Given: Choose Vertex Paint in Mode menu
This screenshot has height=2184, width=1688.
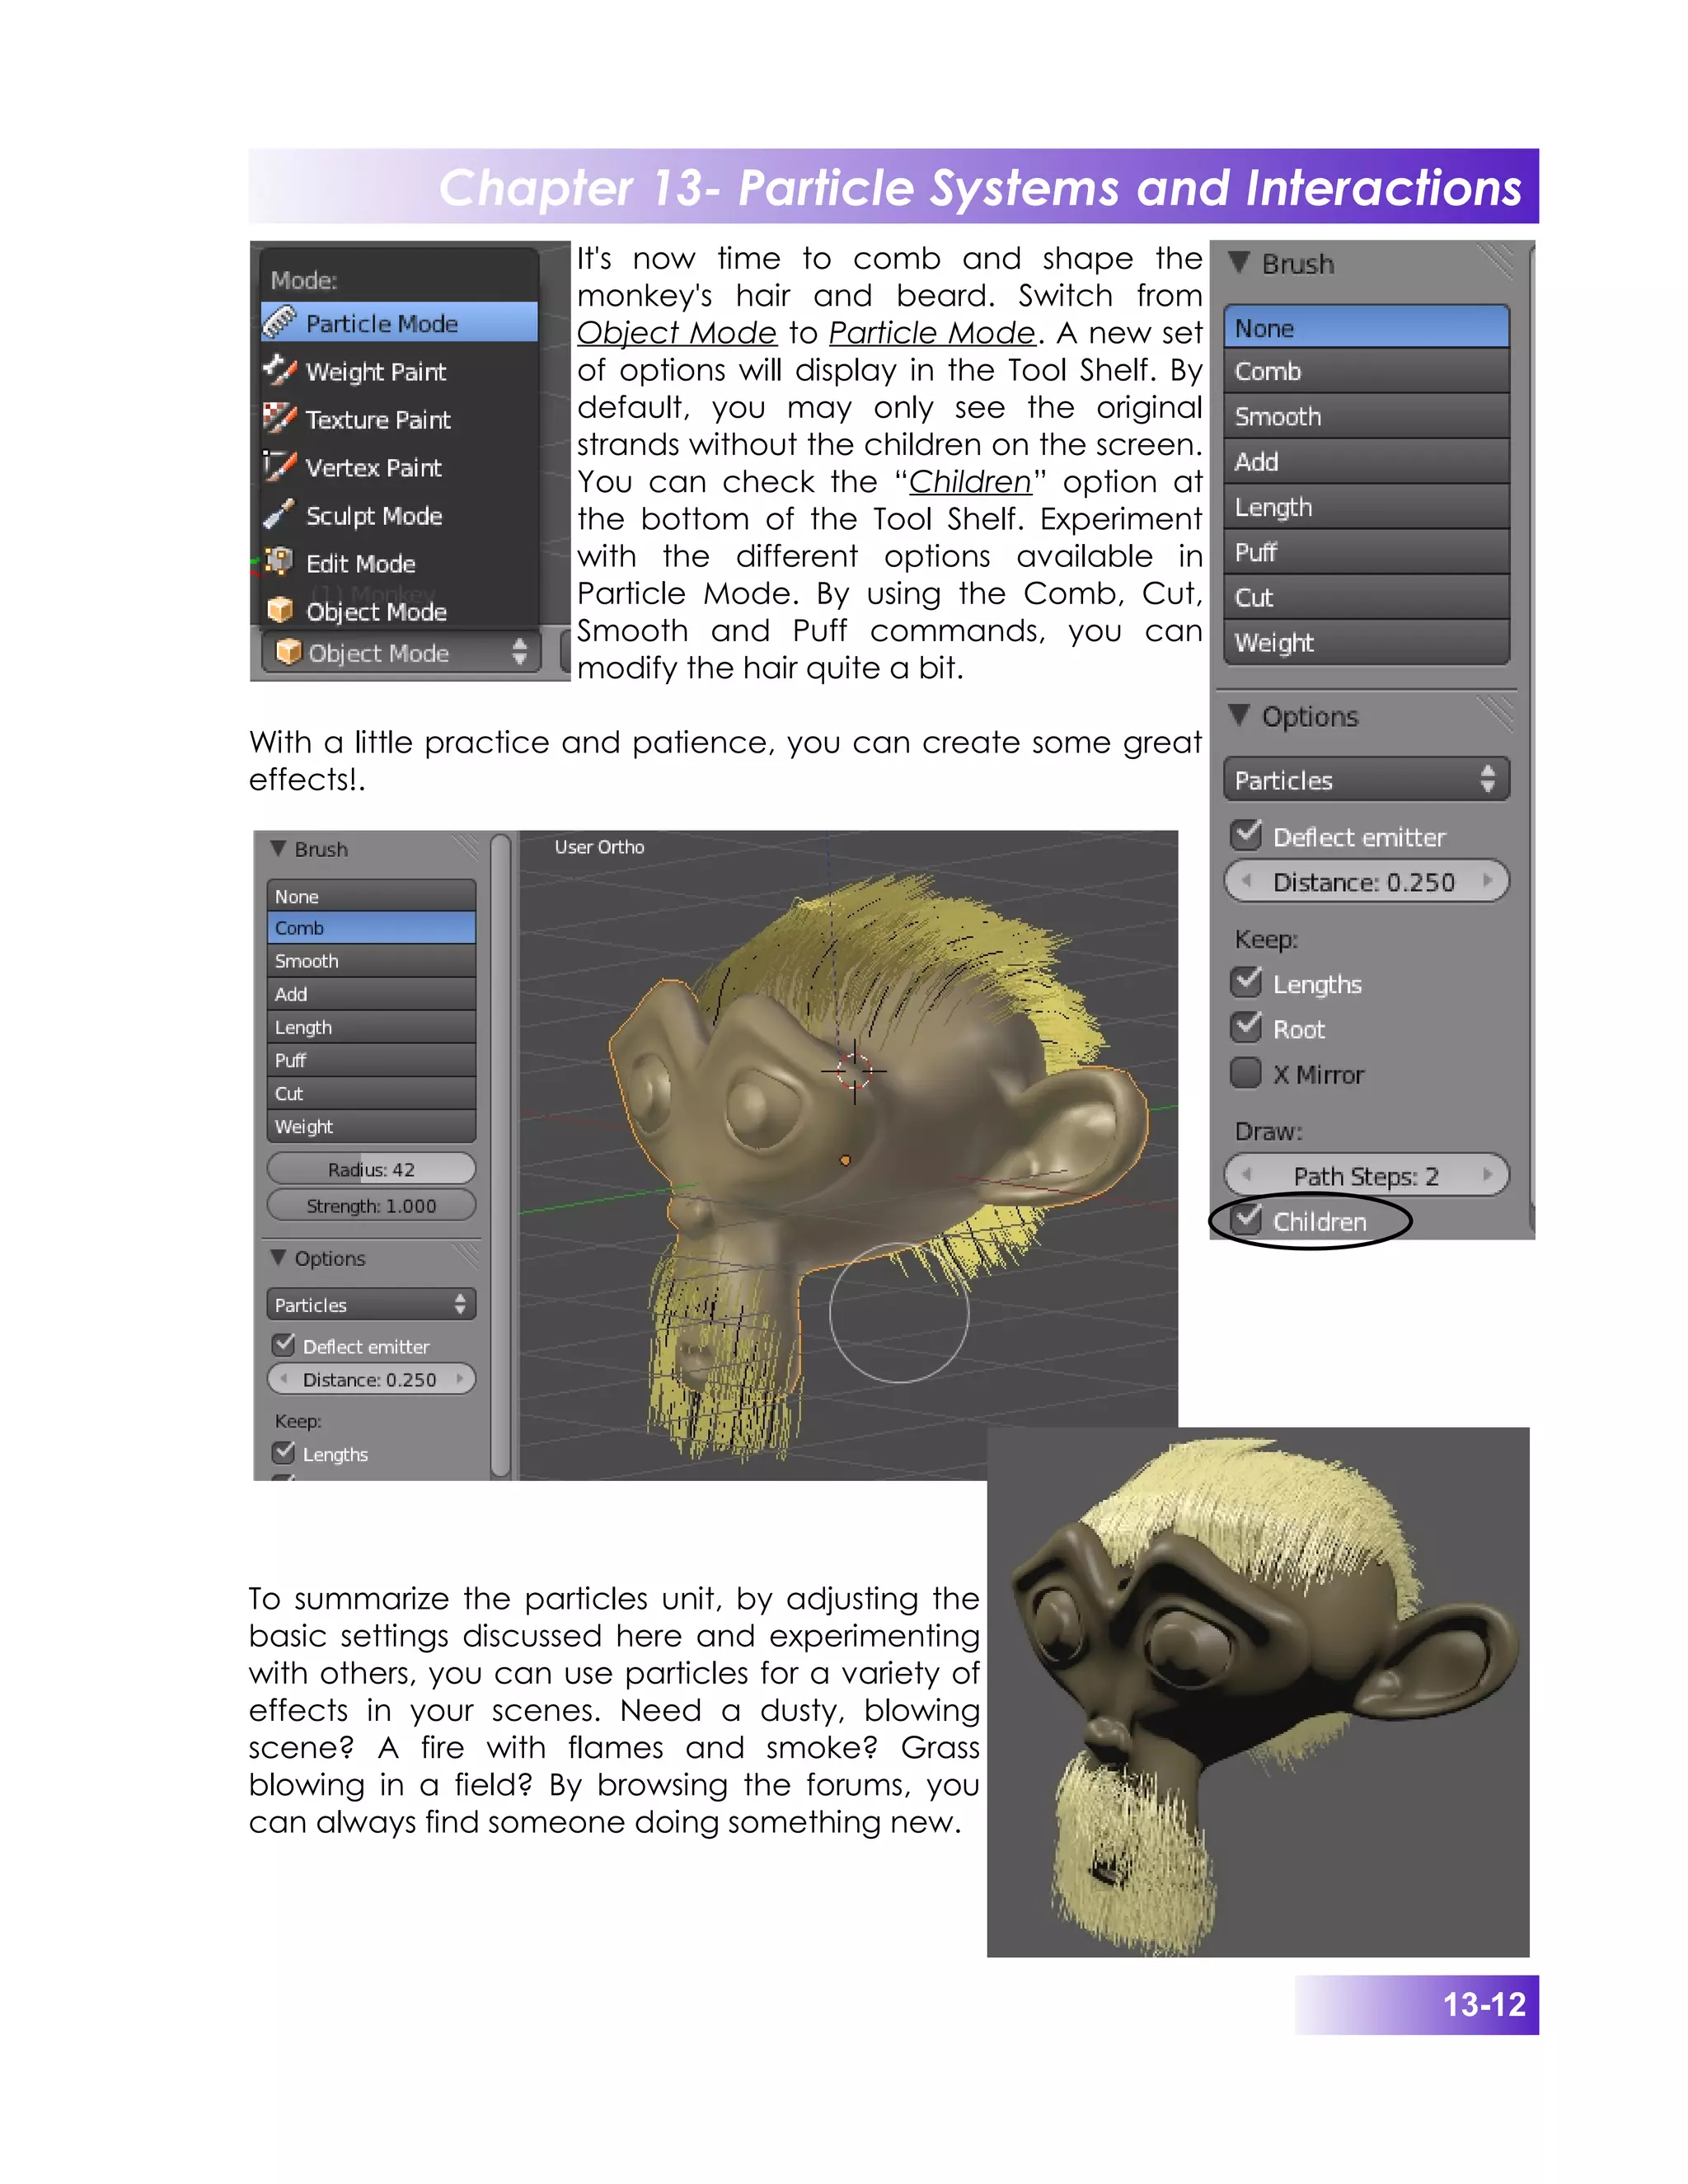Looking at the screenshot, I should (x=399, y=467).
